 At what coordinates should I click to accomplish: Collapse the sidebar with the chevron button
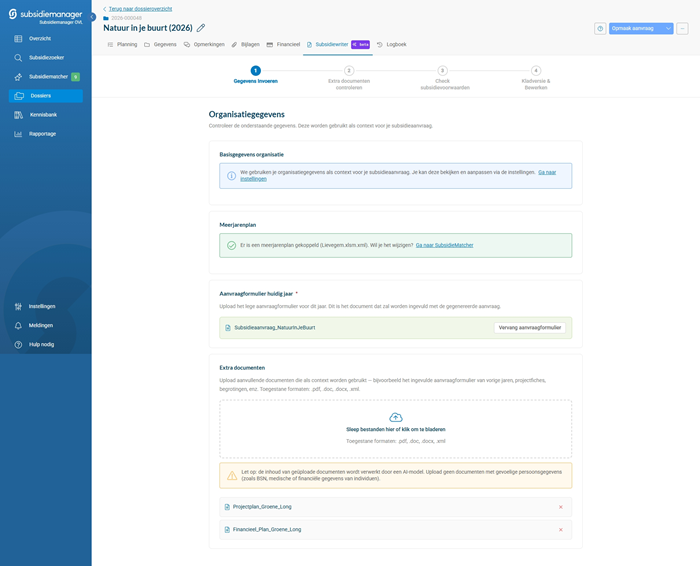pos(92,17)
